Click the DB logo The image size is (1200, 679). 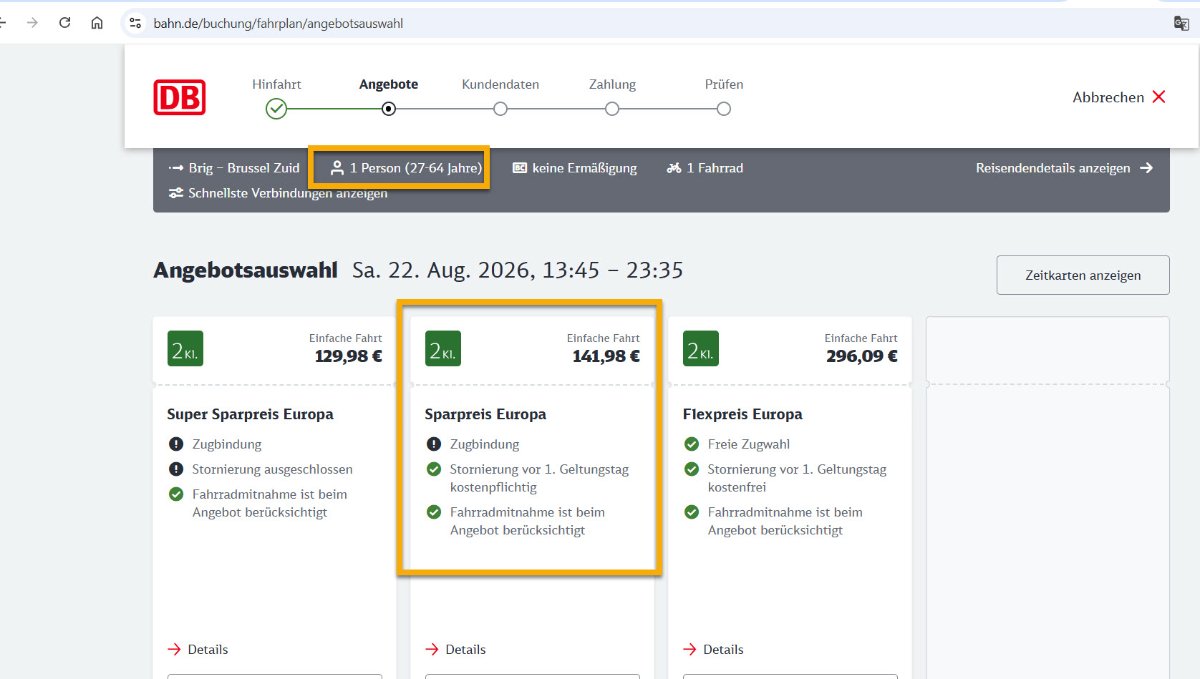tap(179, 97)
